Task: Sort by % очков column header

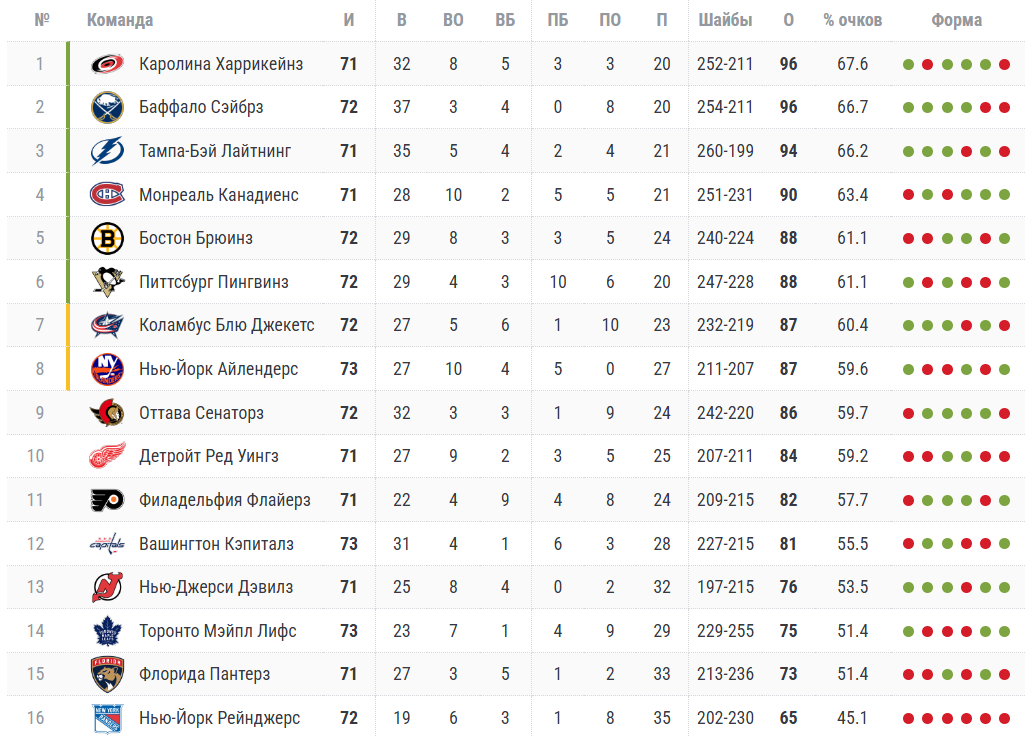Action: pyautogui.click(x=853, y=20)
